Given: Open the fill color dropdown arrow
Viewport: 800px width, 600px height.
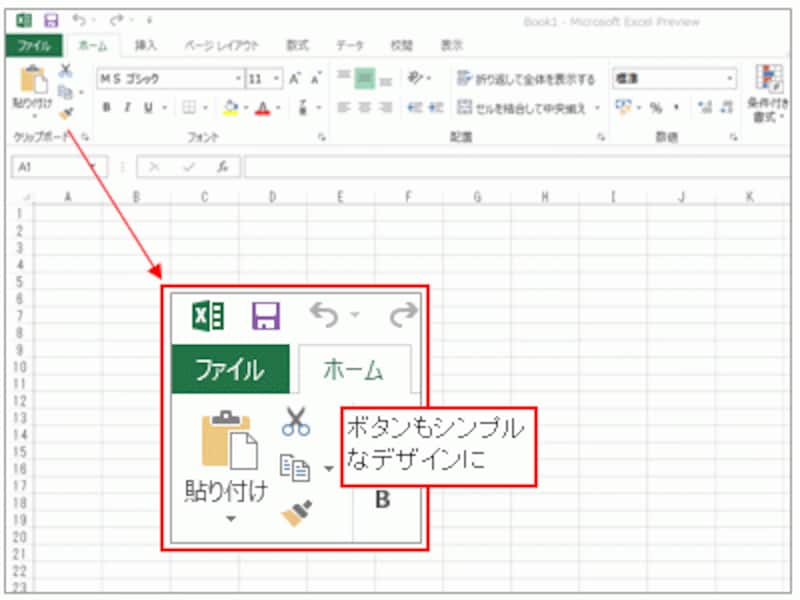Looking at the screenshot, I should [245, 108].
